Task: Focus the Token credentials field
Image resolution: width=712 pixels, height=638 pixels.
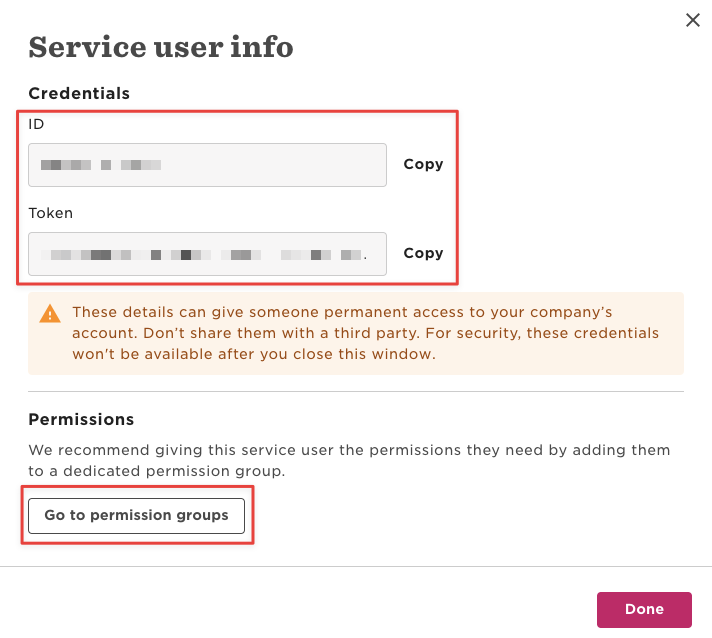Action: pos(208,254)
